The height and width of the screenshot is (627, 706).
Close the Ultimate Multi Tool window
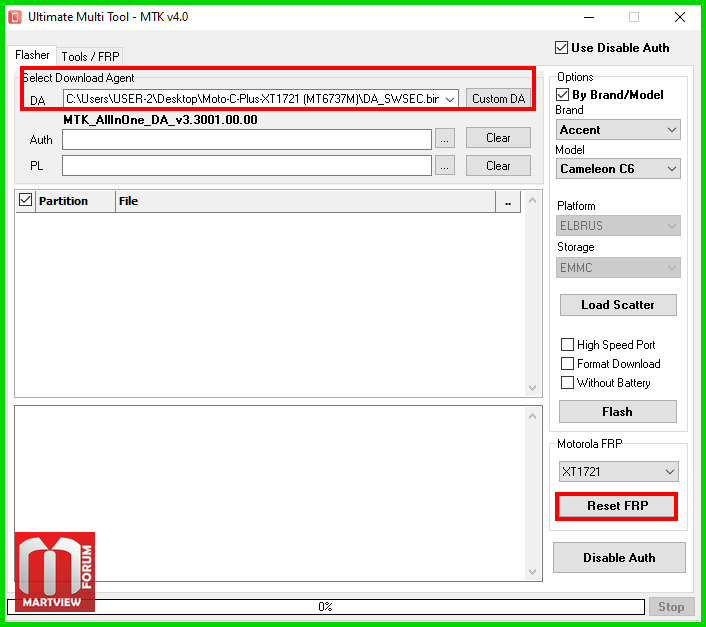tap(680, 17)
